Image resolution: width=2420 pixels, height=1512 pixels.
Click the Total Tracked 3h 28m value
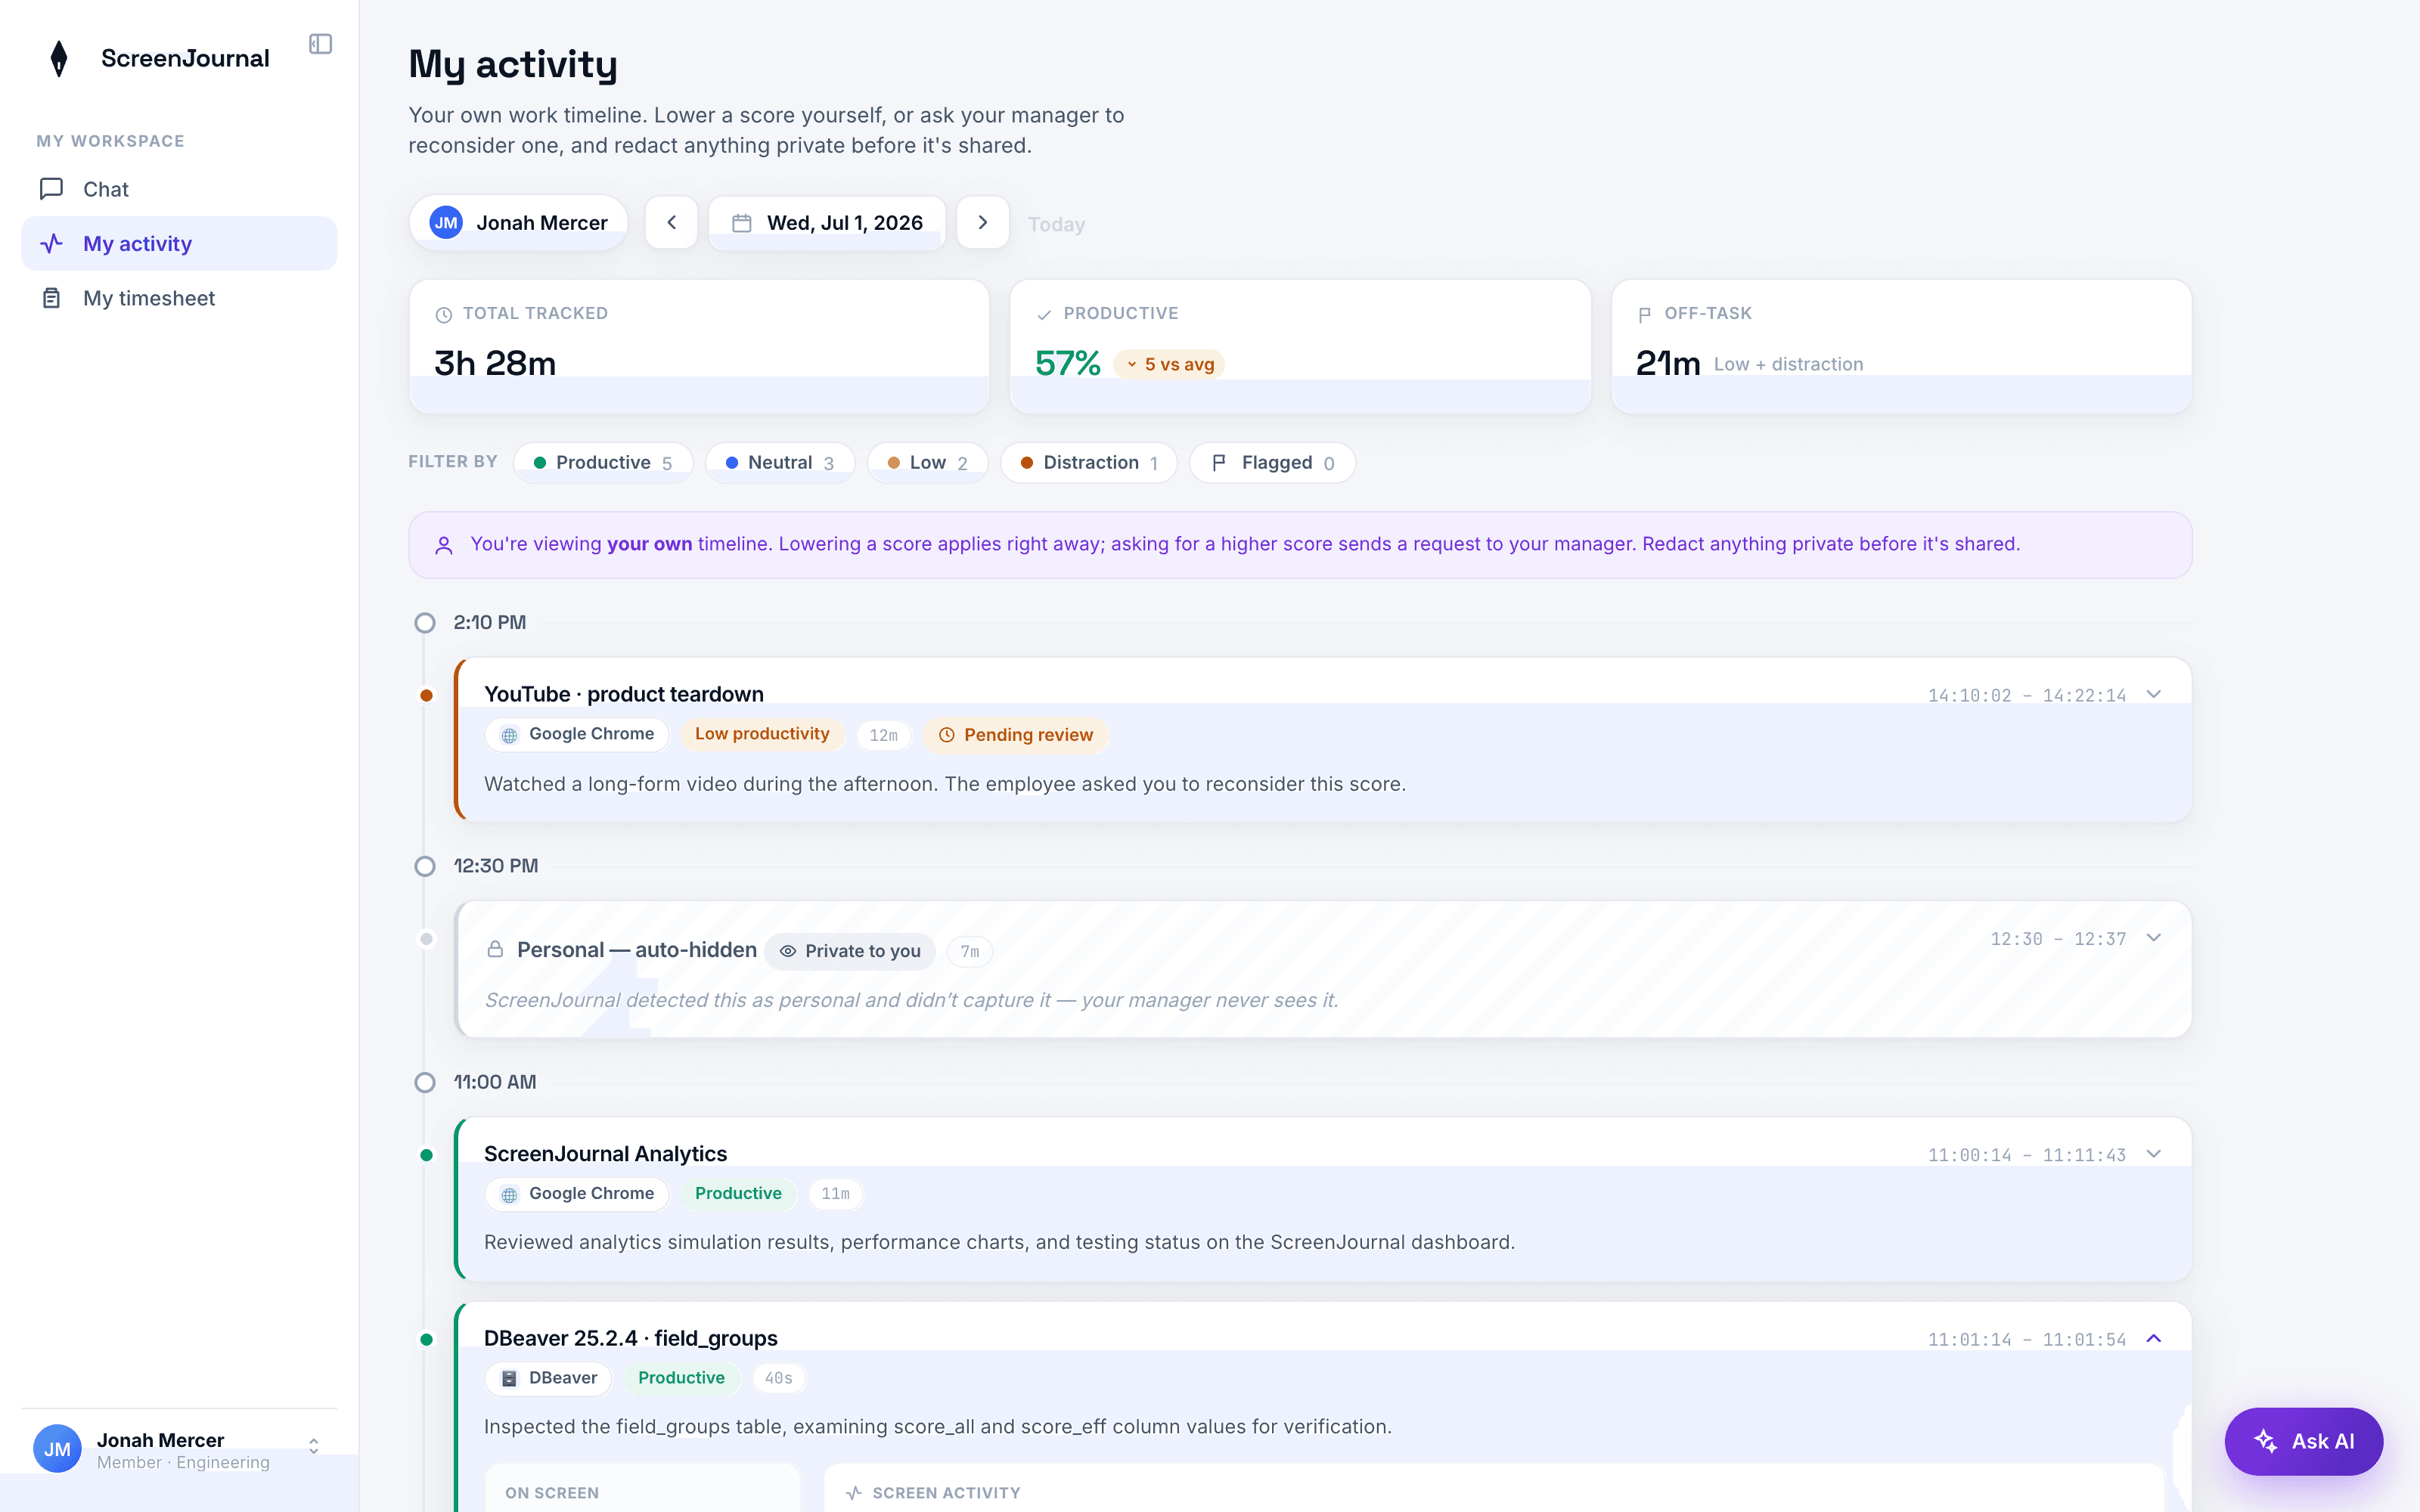point(495,363)
